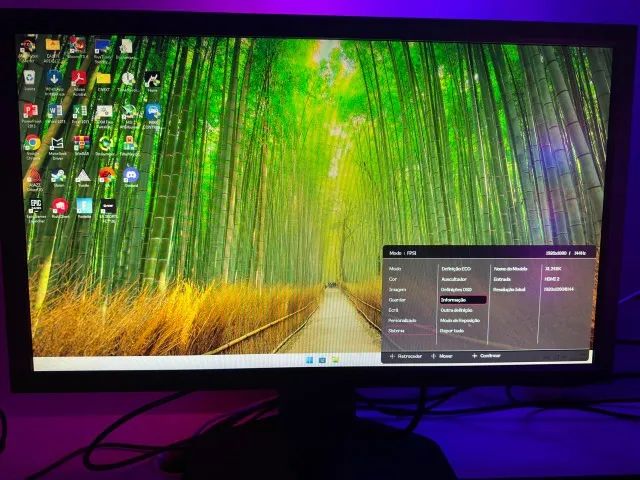Open the red round icon beside Epic Games
The height and width of the screenshot is (480, 640).
click(x=60, y=208)
